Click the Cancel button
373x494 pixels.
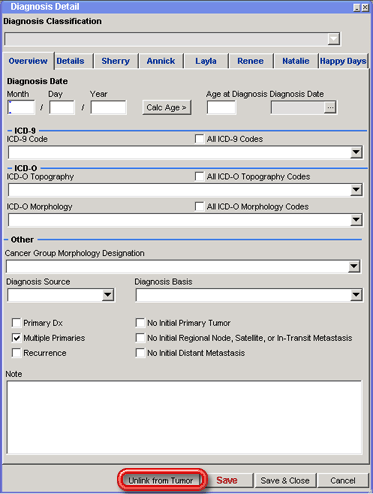tap(343, 480)
